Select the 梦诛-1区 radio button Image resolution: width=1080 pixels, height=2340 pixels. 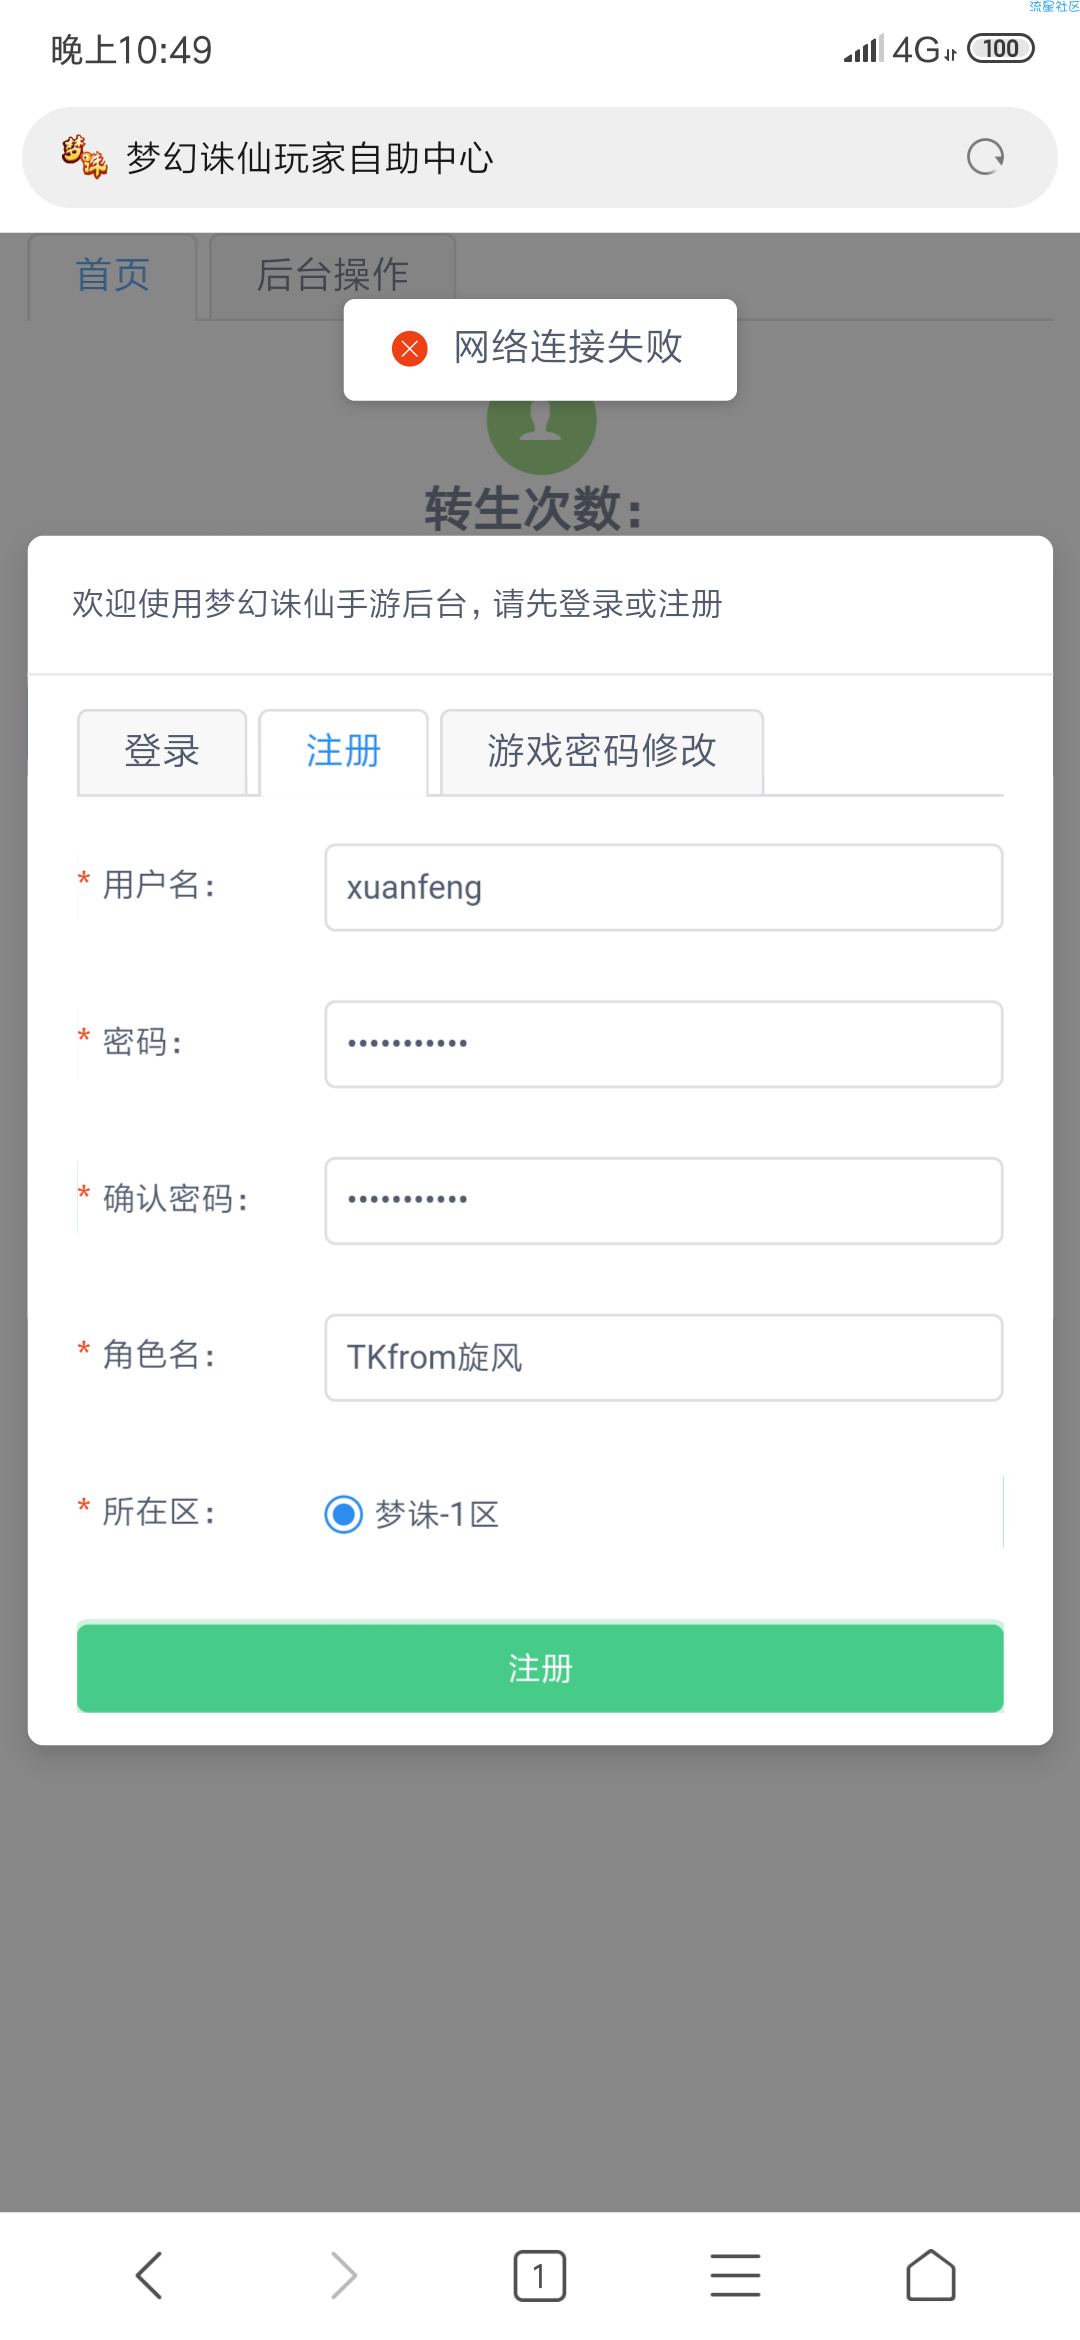pyautogui.click(x=344, y=1514)
